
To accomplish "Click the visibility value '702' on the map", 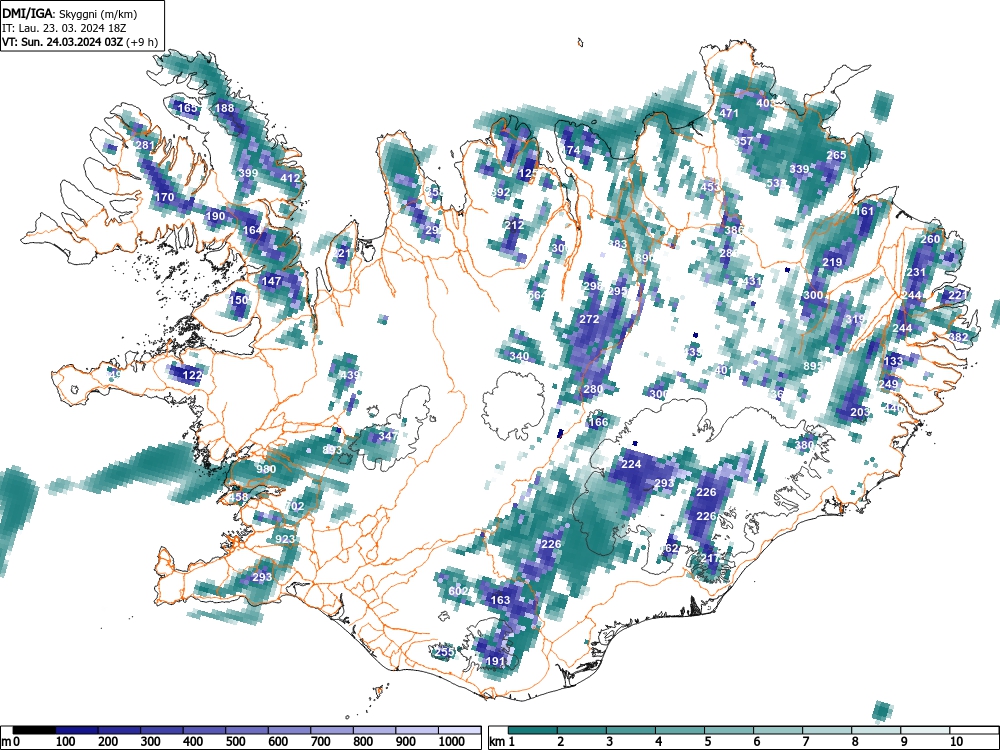I will click(x=295, y=506).
